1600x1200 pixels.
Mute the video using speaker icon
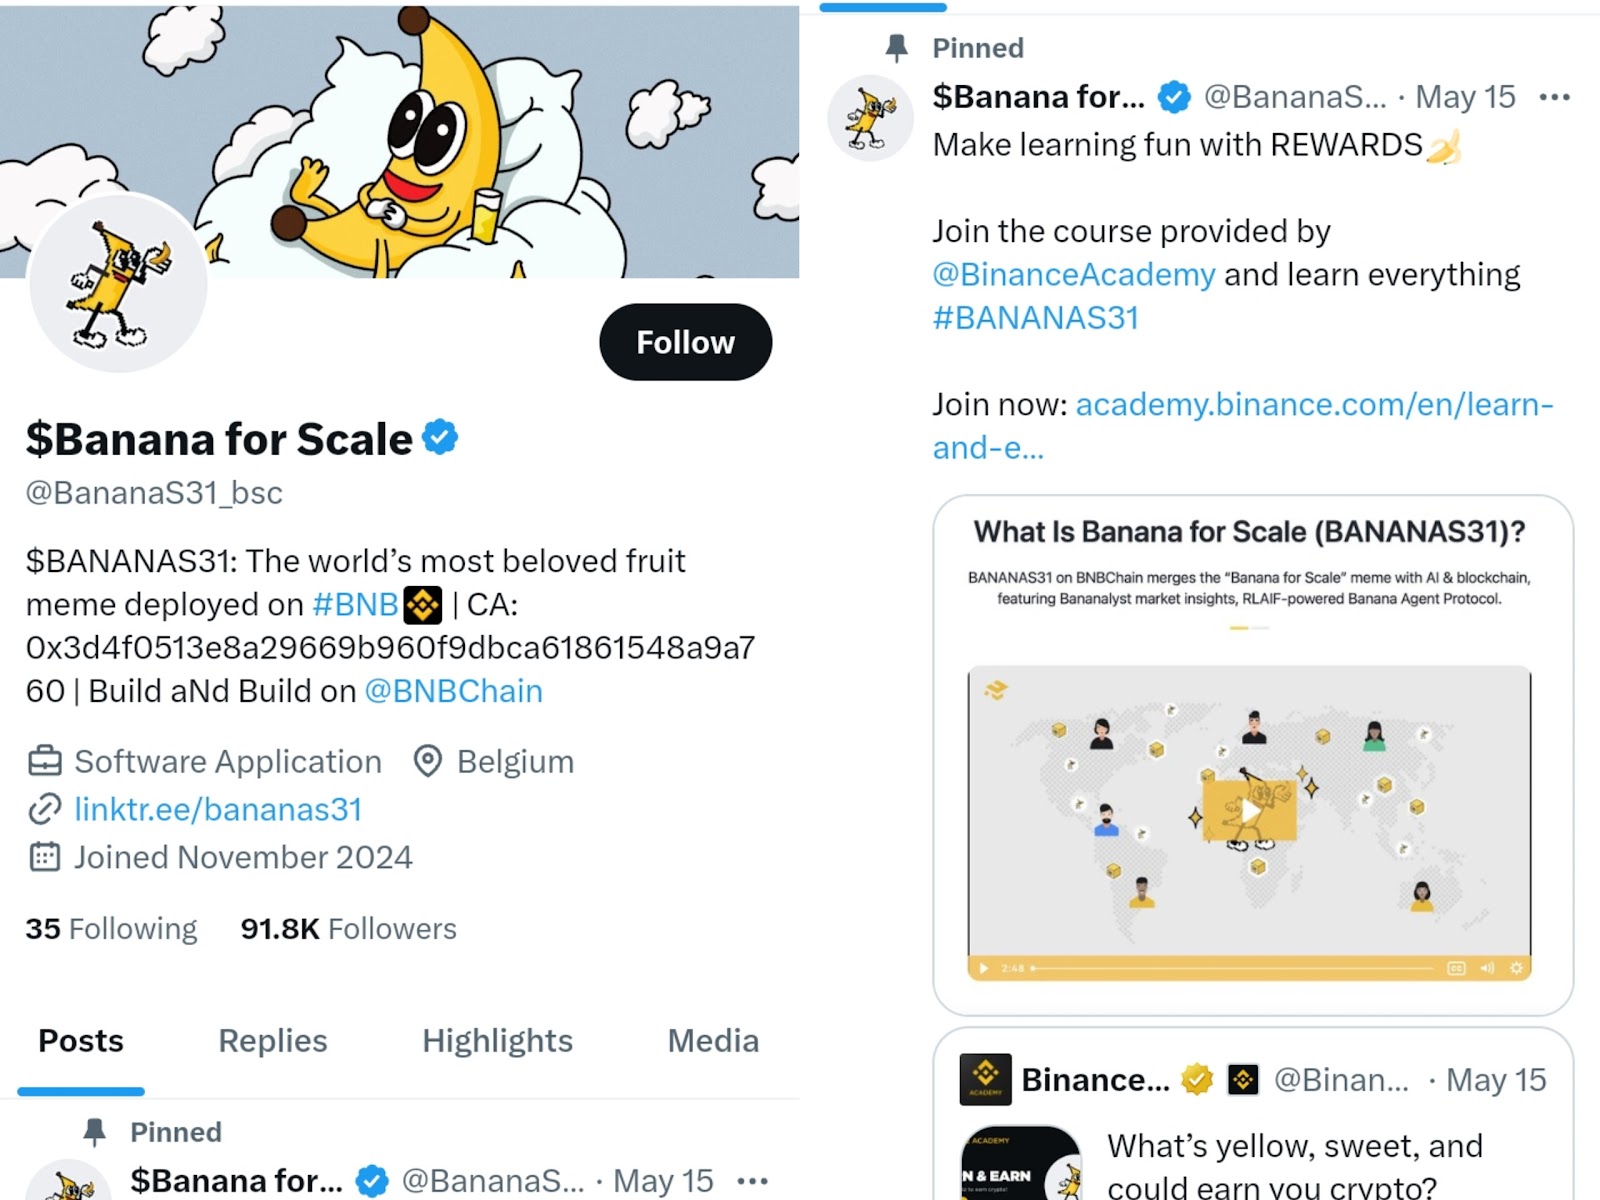(x=1487, y=968)
